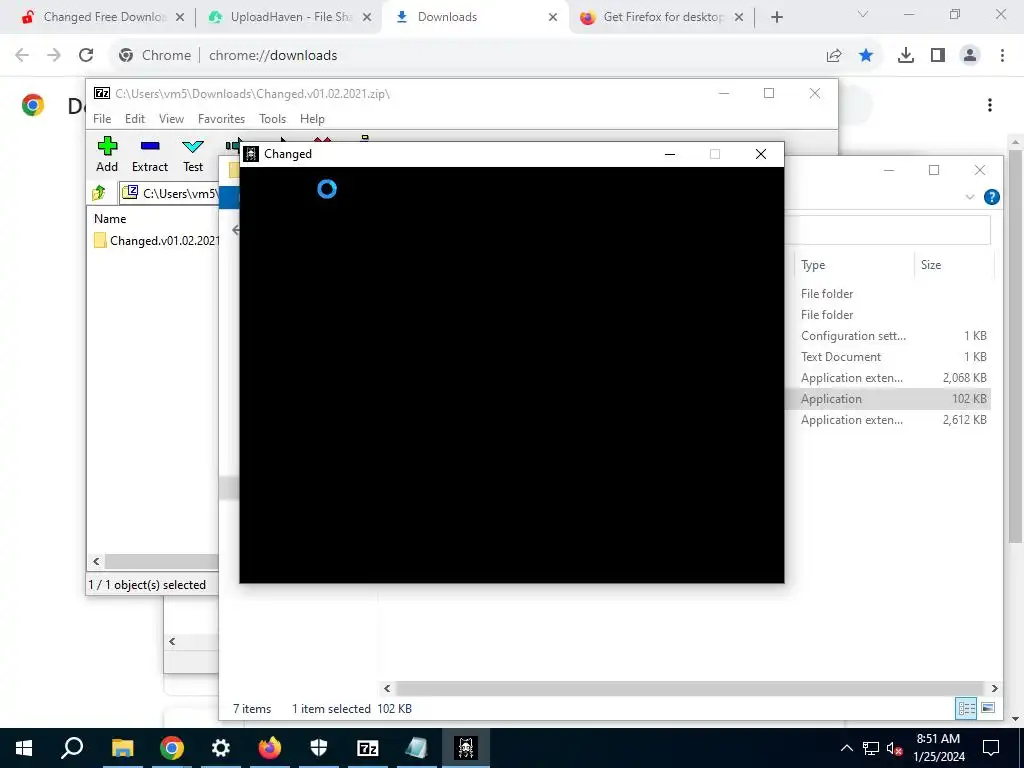Screen dimensions: 1024x768
Task: Open File Explorer help icon
Action: click(x=991, y=197)
